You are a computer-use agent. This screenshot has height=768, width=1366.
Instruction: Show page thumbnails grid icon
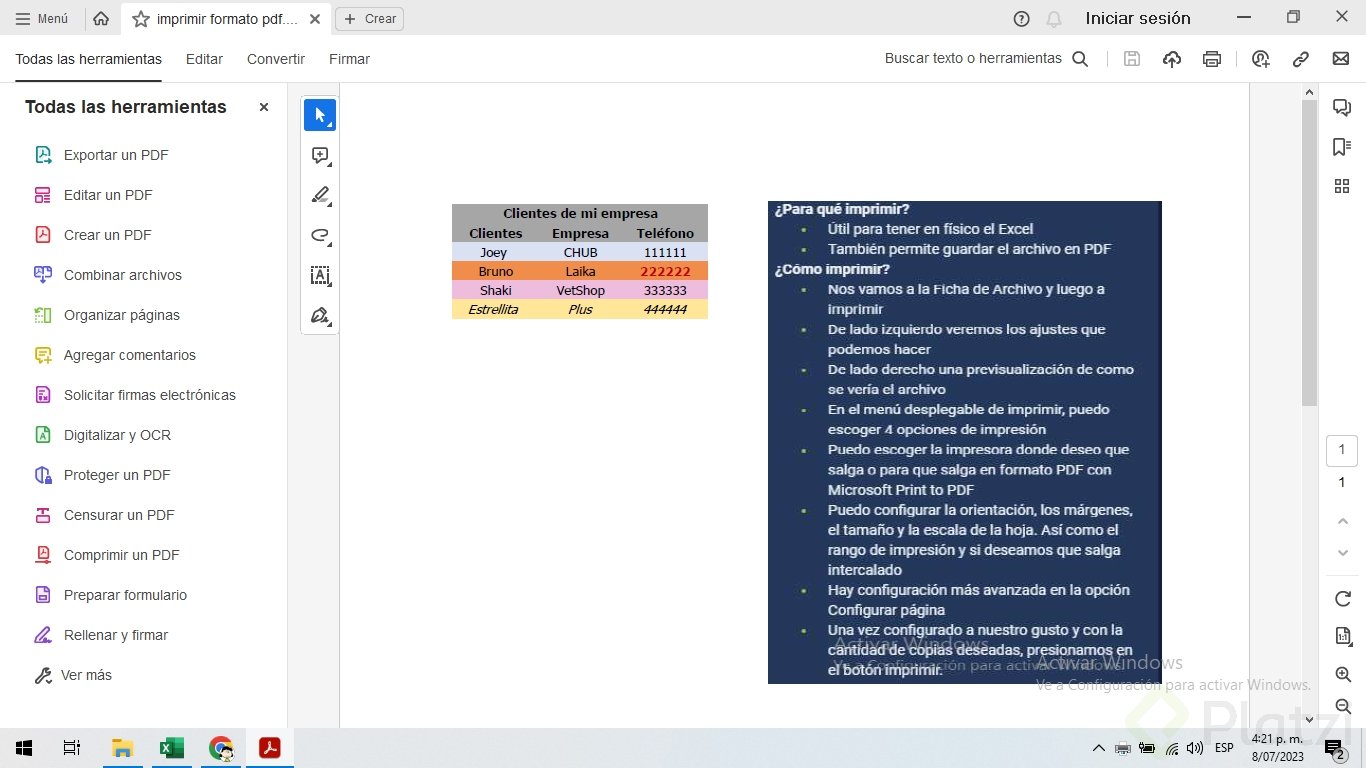tap(1342, 186)
